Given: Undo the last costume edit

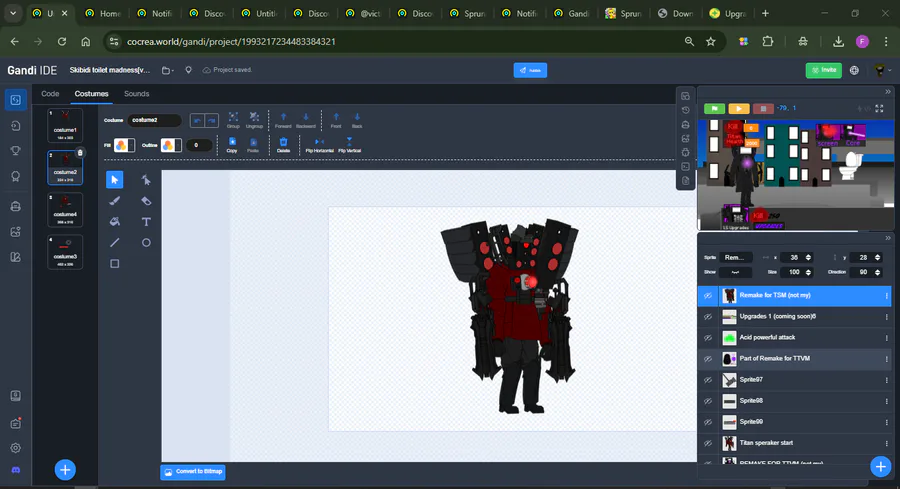Looking at the screenshot, I should [197, 121].
